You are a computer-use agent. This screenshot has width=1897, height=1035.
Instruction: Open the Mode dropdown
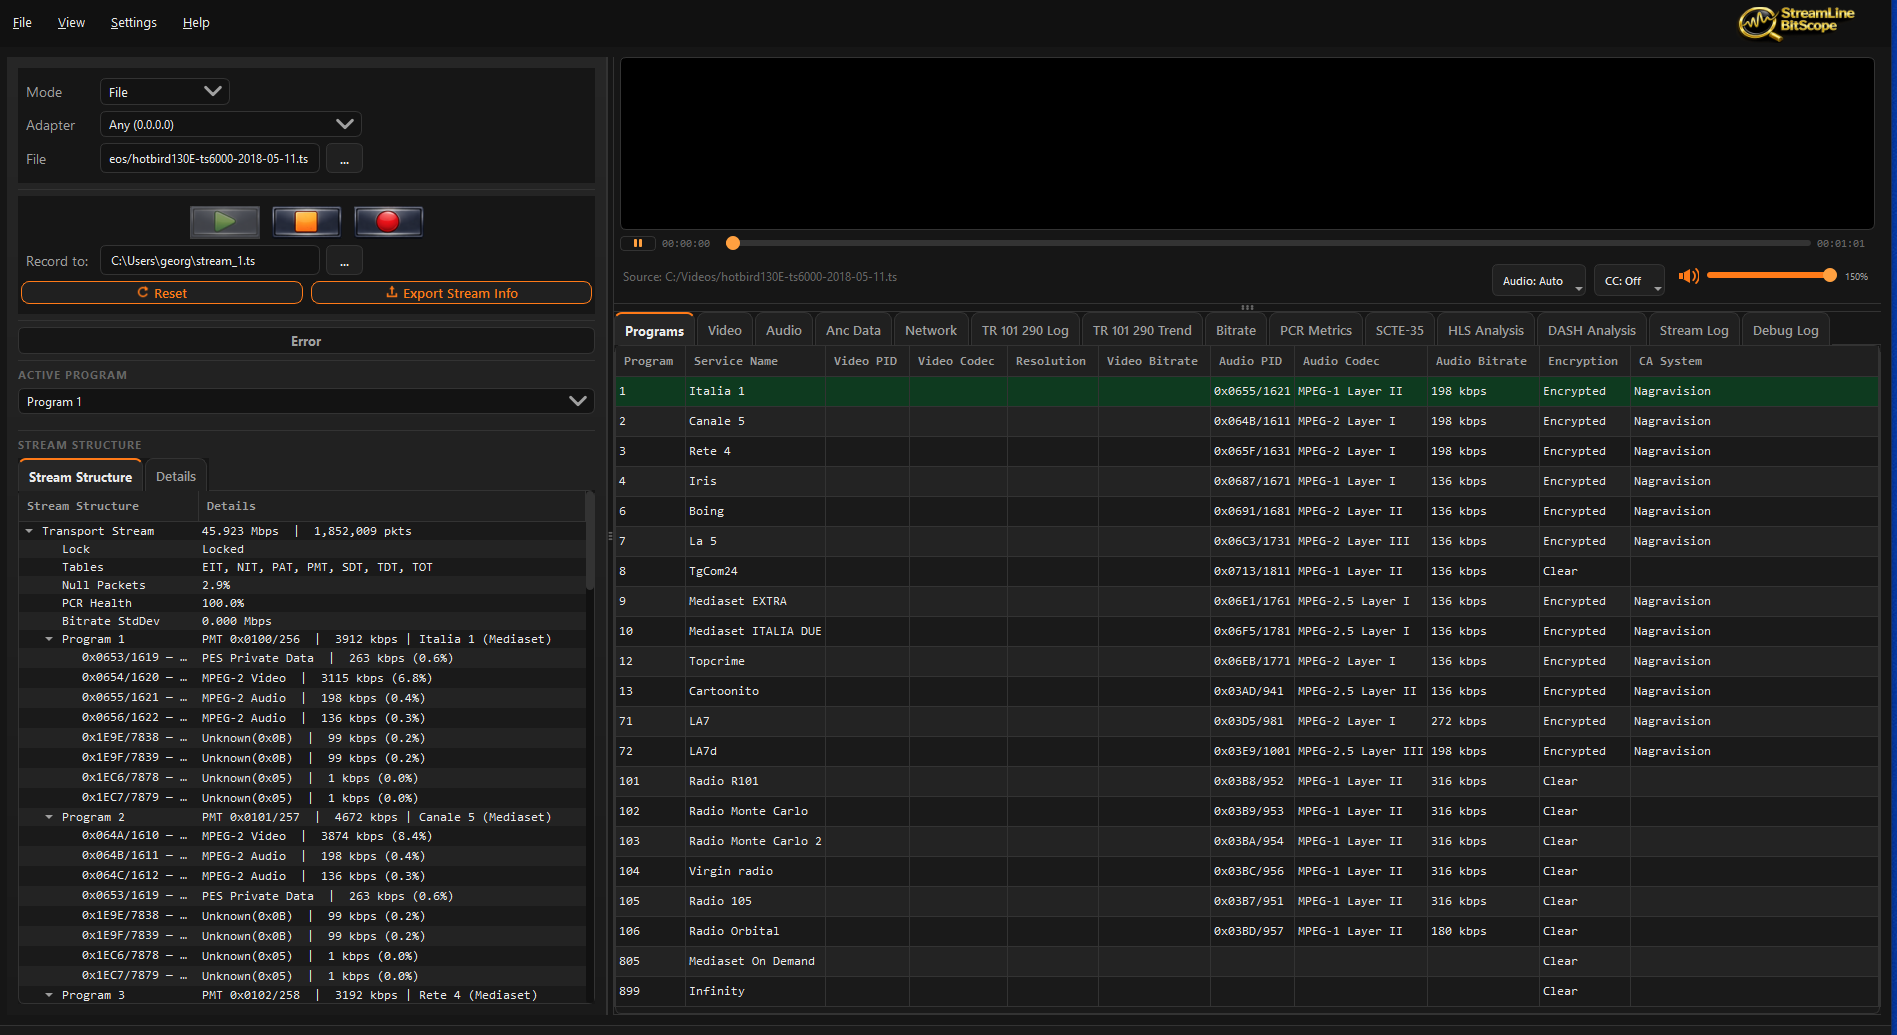tap(165, 92)
